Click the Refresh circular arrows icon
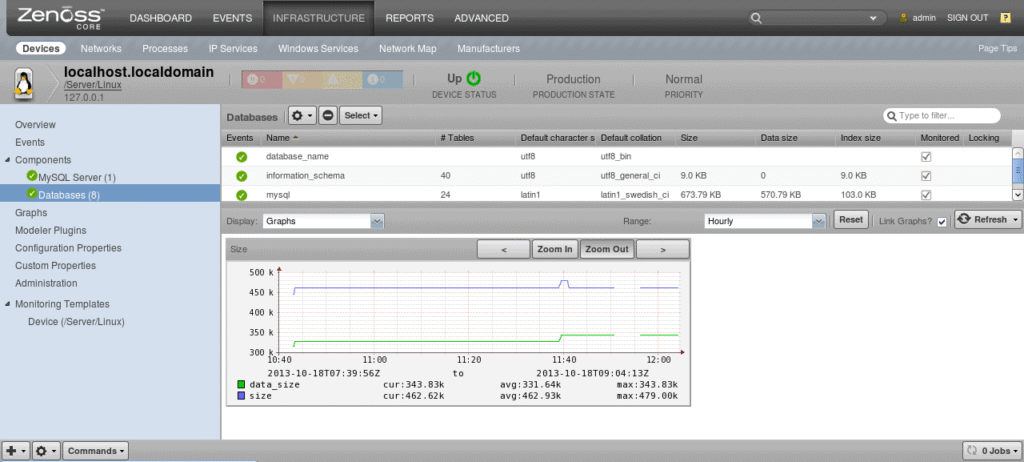The image size is (1024, 462). click(x=964, y=220)
